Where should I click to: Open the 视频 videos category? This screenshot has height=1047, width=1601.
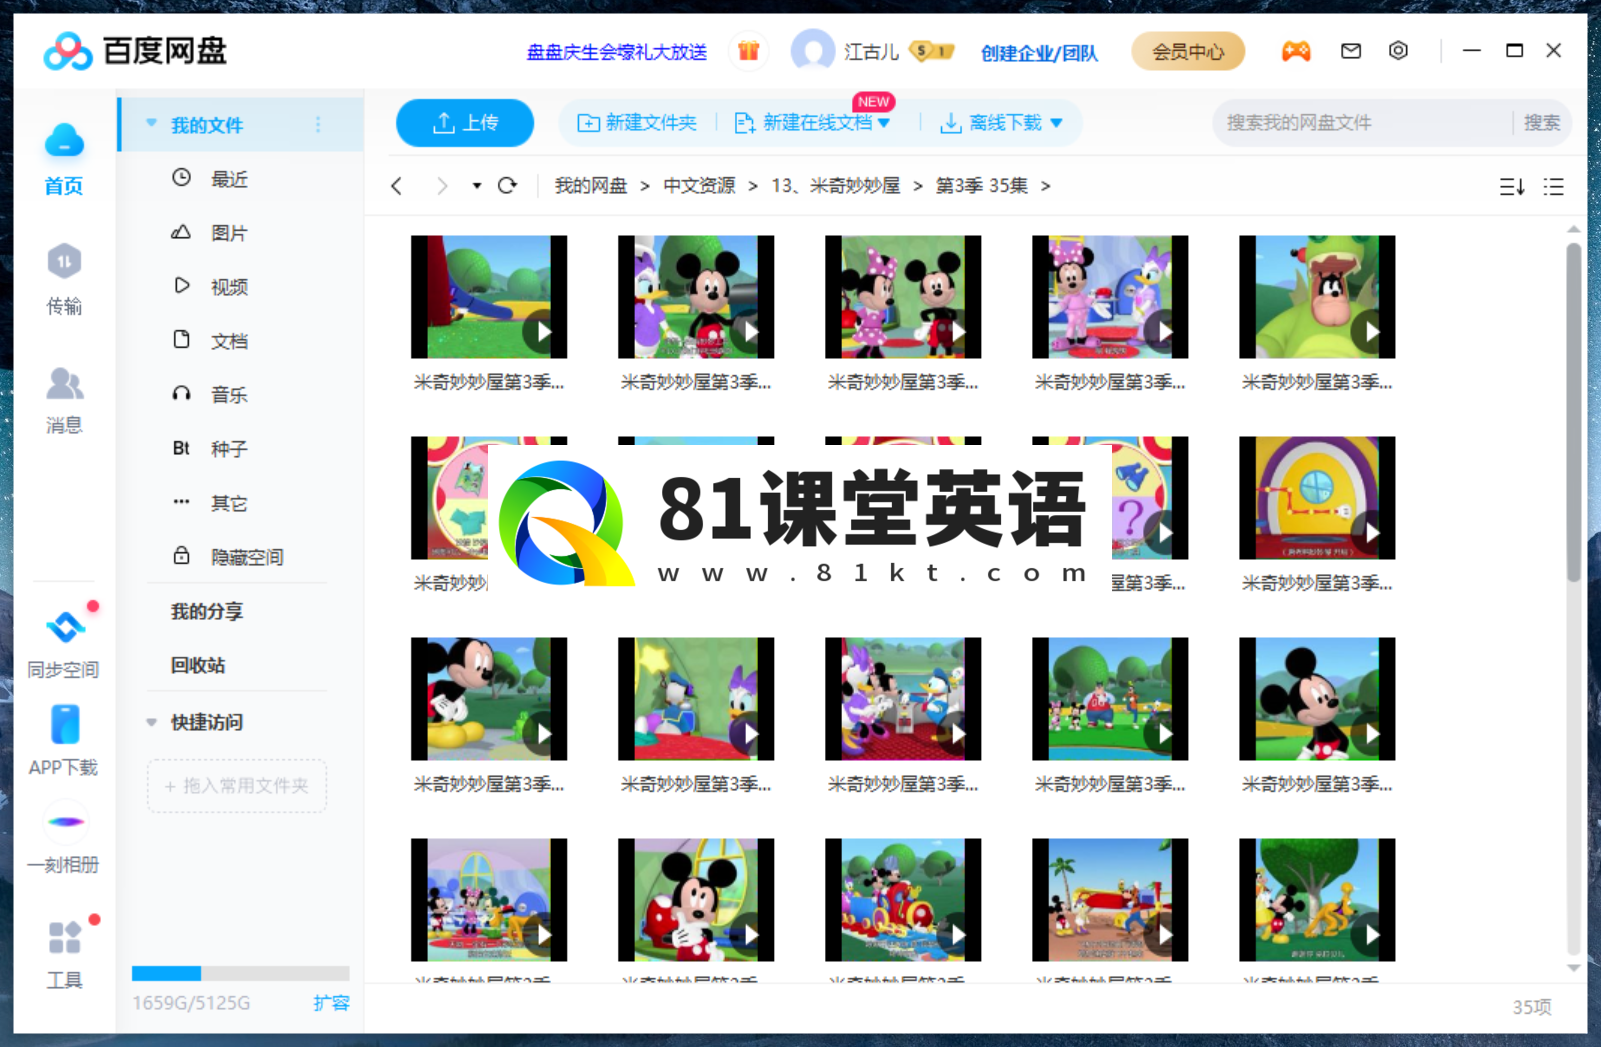click(x=229, y=287)
